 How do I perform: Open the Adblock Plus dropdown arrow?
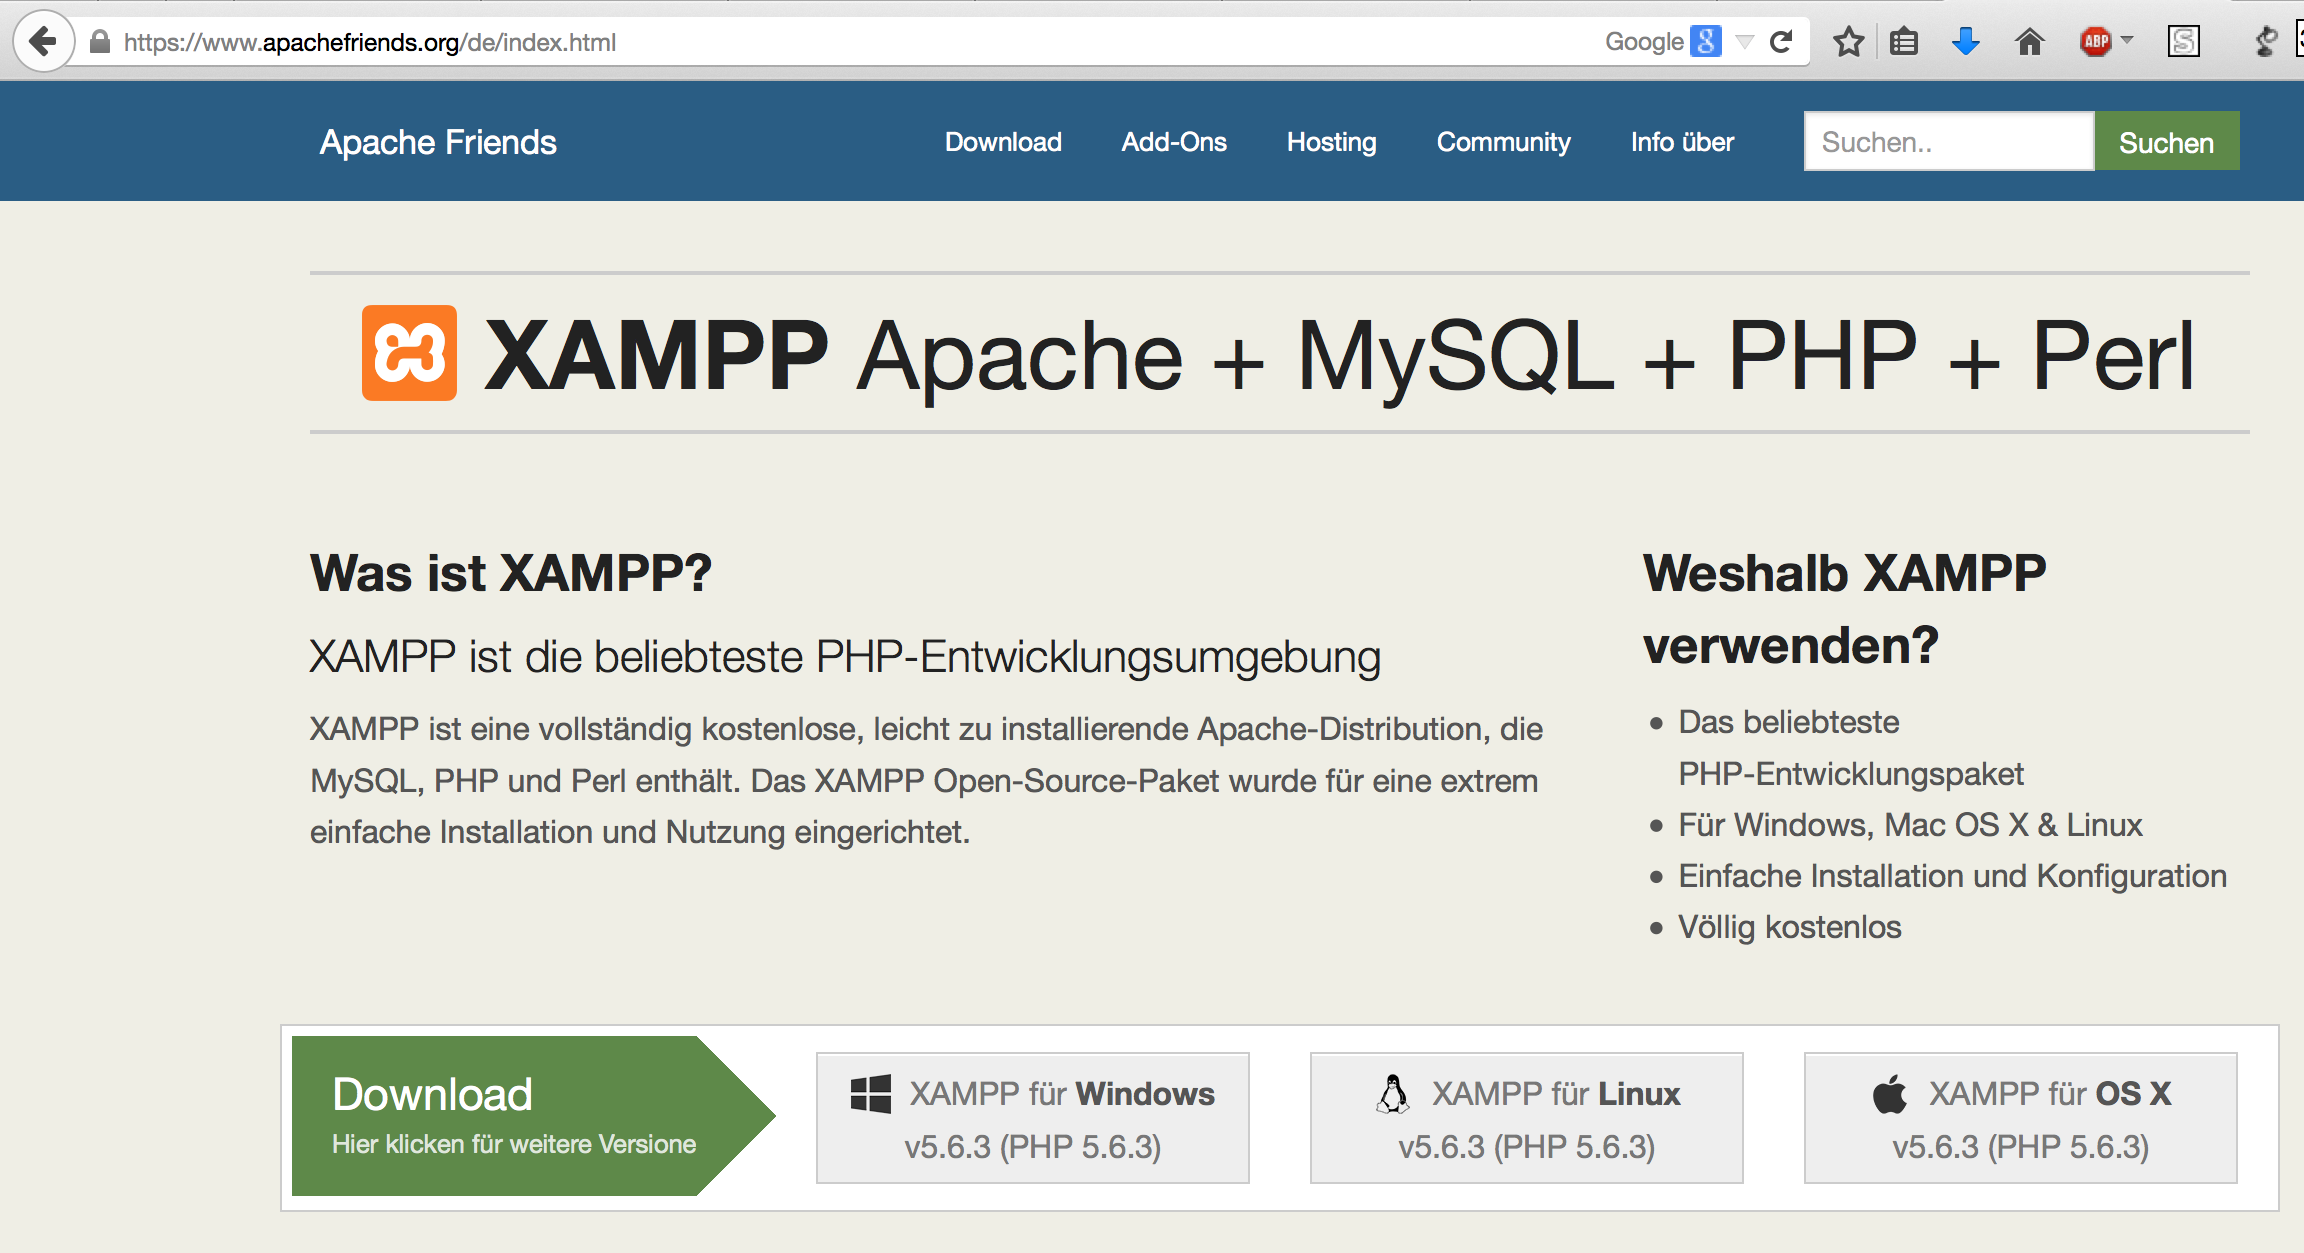click(2127, 41)
